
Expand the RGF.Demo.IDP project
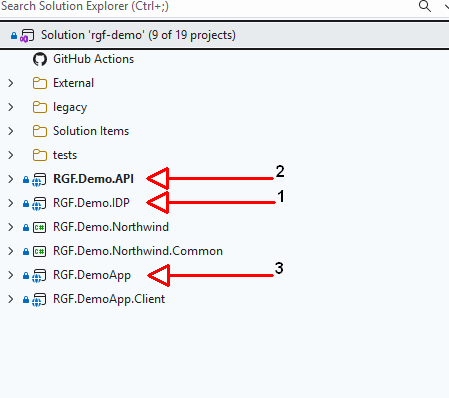[x=11, y=203]
